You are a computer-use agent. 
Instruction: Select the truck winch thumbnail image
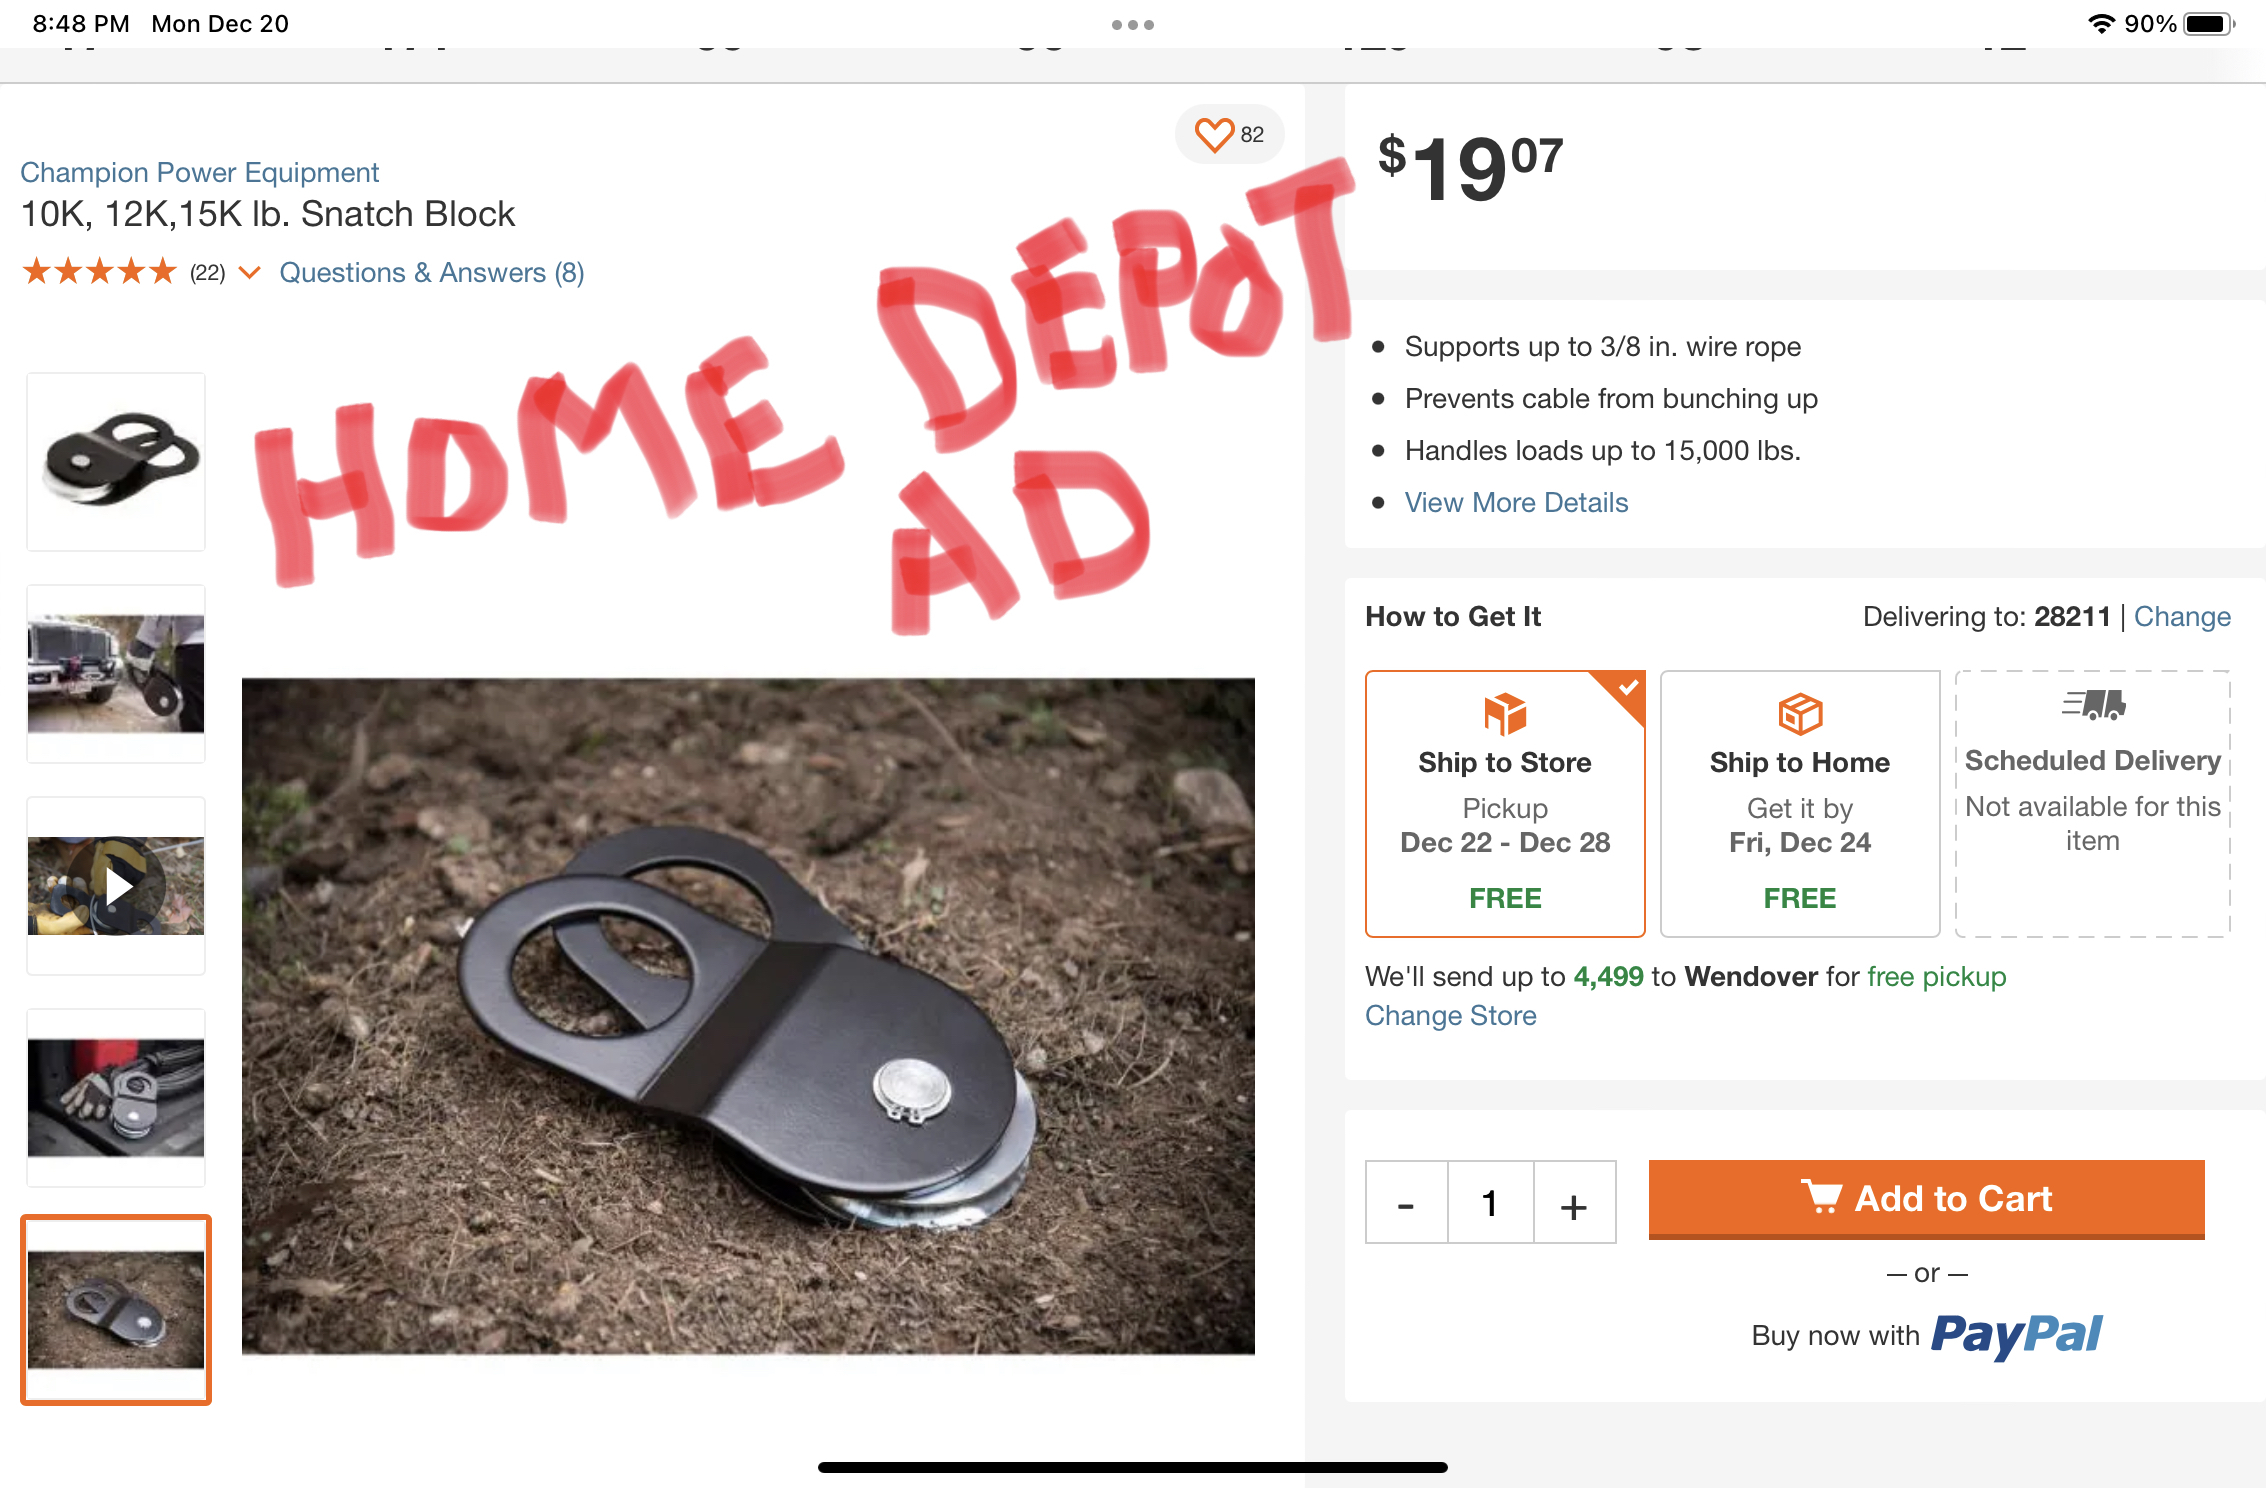pos(116,673)
